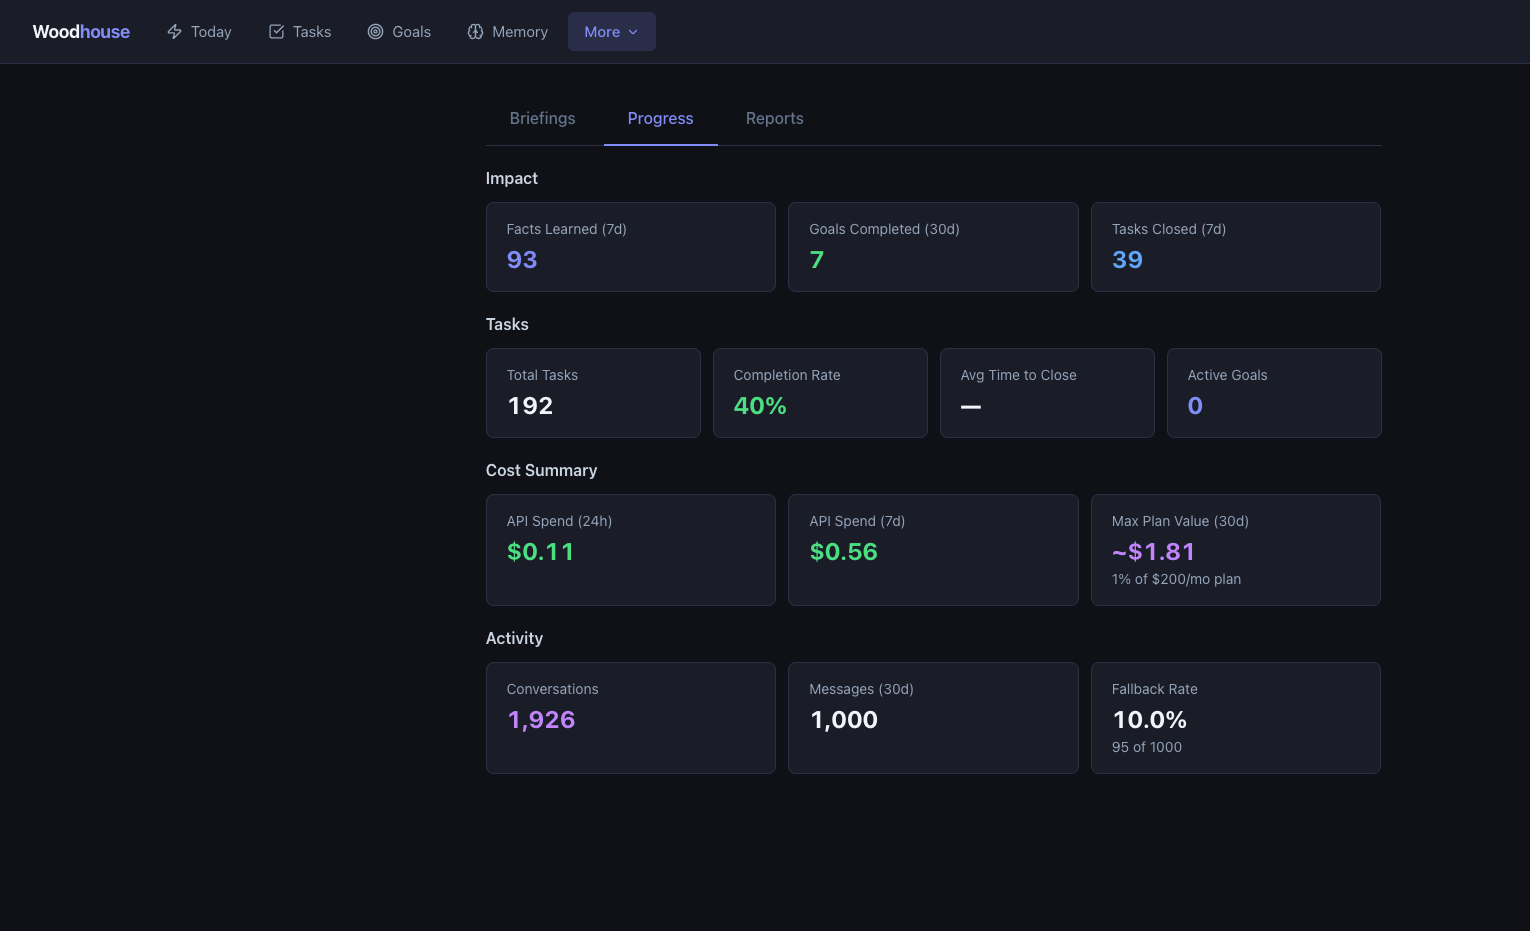The image size is (1530, 931).
Task: Click the 93 facts learned value
Action: (522, 260)
